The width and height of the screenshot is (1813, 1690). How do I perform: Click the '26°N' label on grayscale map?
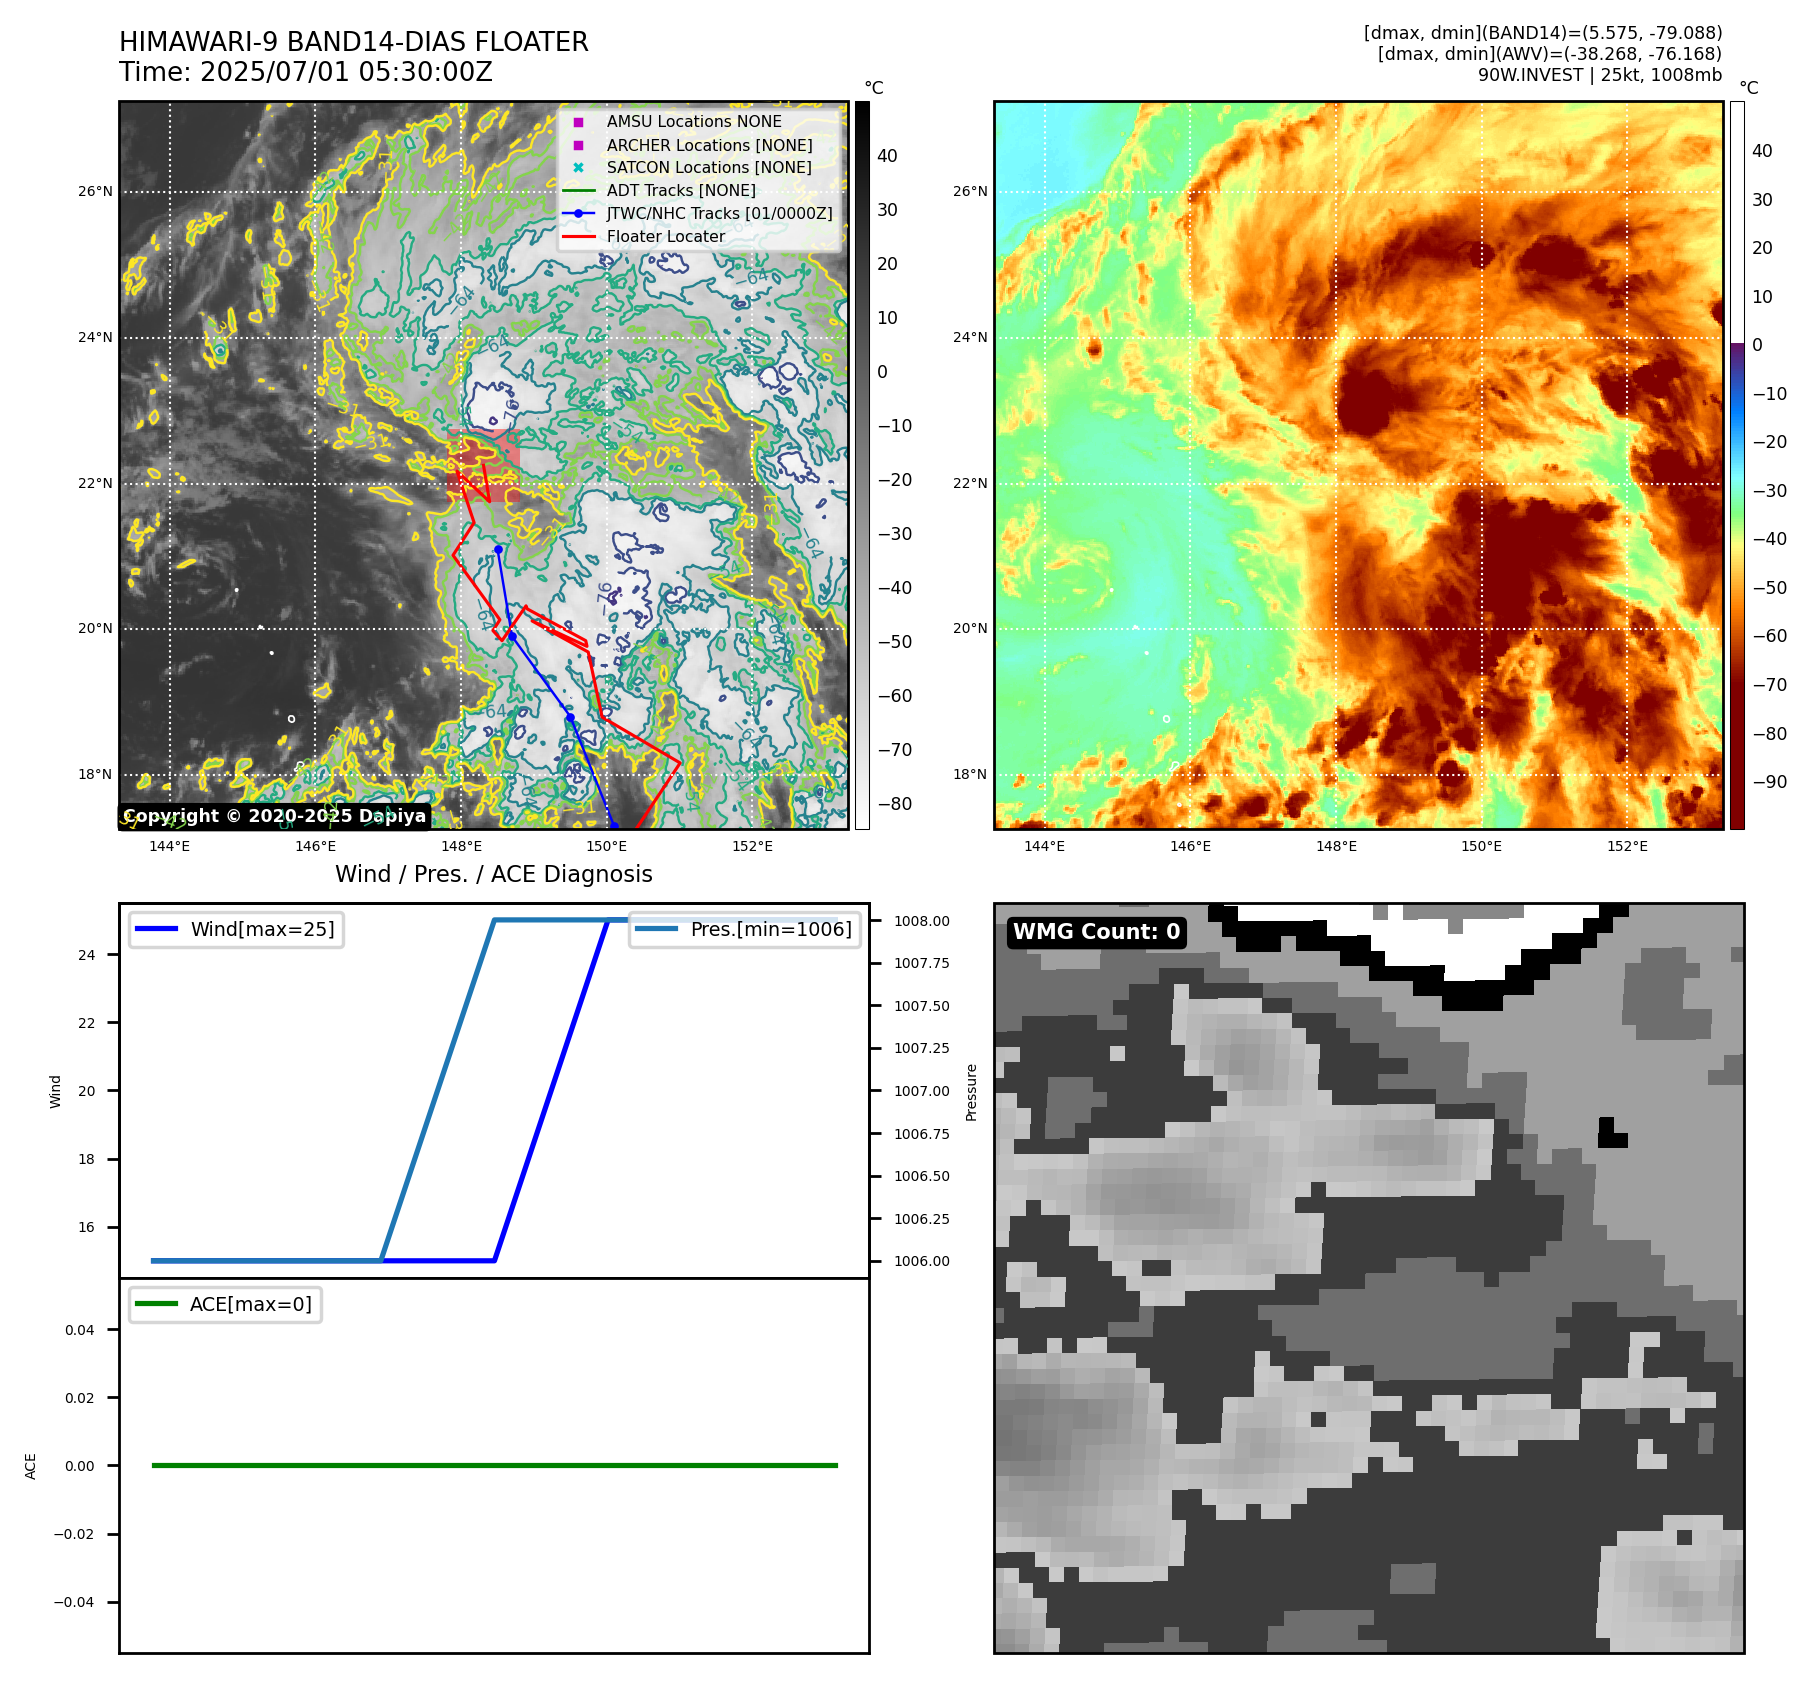(96, 191)
